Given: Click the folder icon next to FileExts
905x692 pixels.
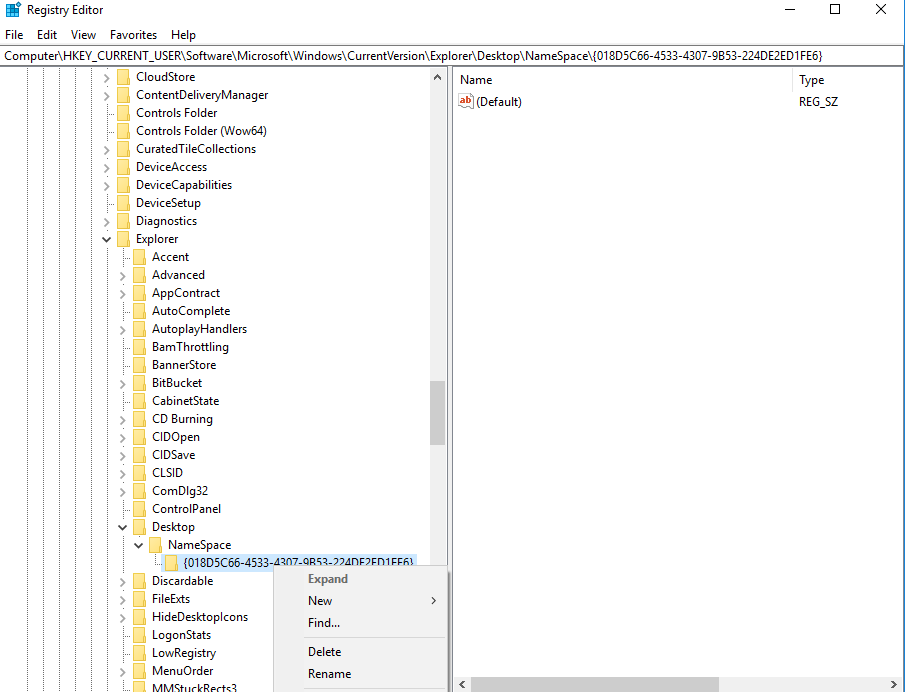Looking at the screenshot, I should coord(139,598).
